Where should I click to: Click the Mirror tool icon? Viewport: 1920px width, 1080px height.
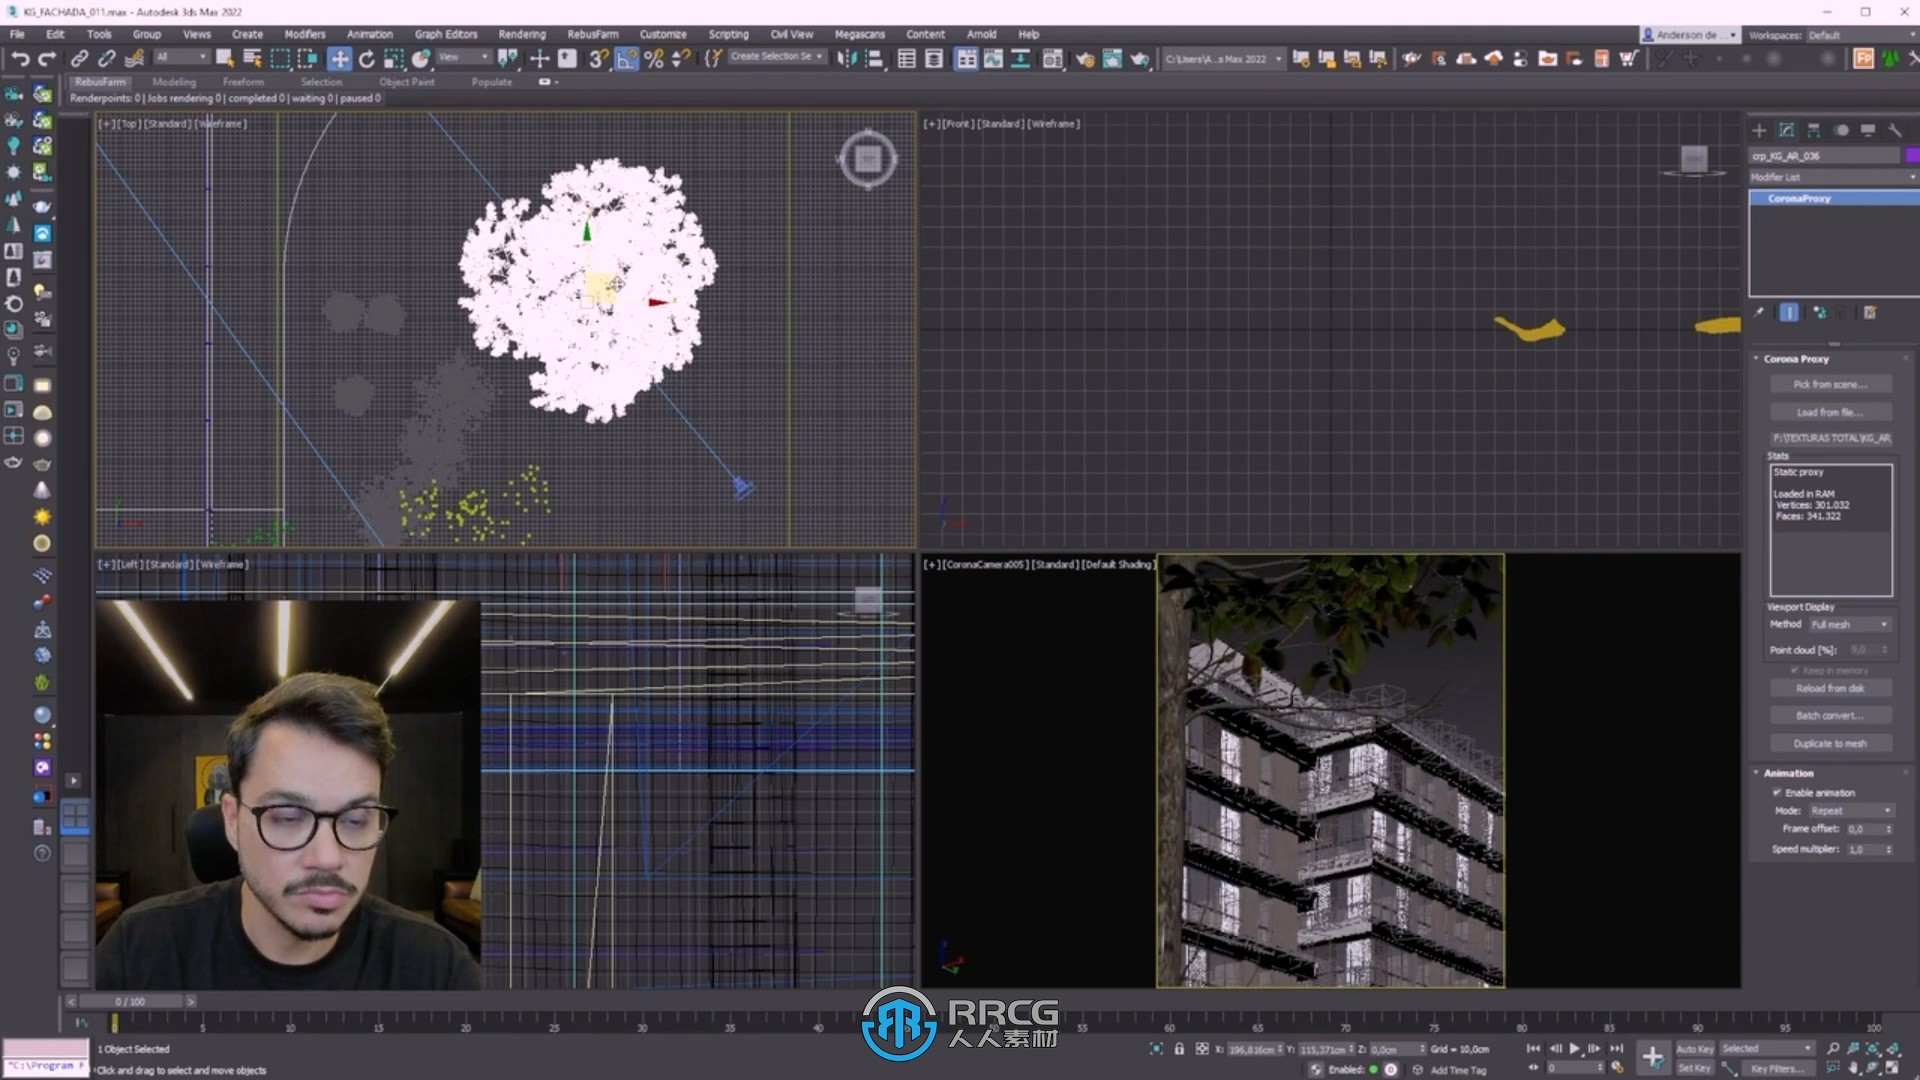click(846, 59)
